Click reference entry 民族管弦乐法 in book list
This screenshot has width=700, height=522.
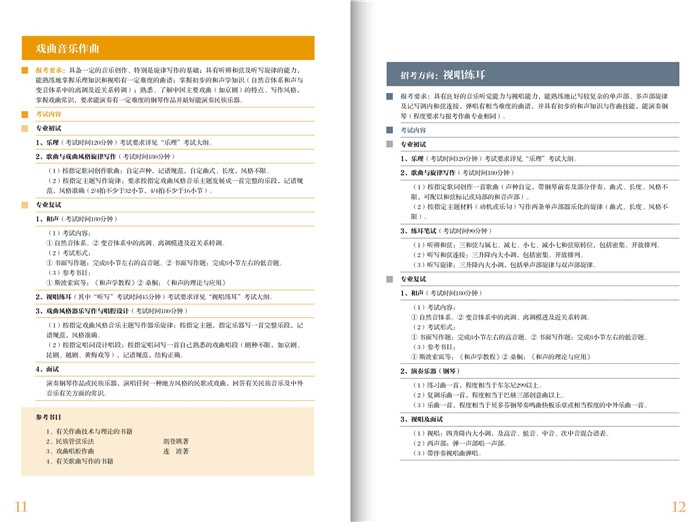pyautogui.click(x=76, y=441)
